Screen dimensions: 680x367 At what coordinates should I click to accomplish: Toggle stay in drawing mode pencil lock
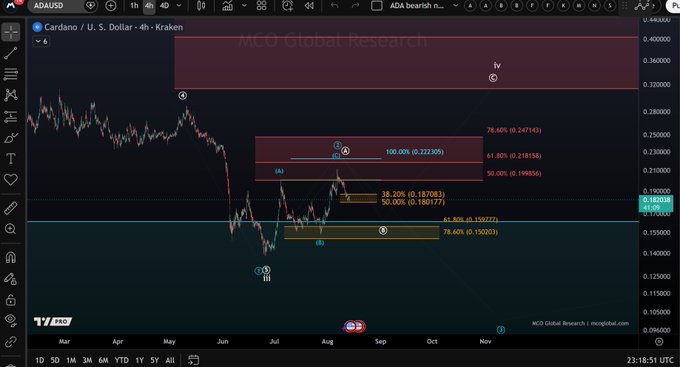coord(11,279)
